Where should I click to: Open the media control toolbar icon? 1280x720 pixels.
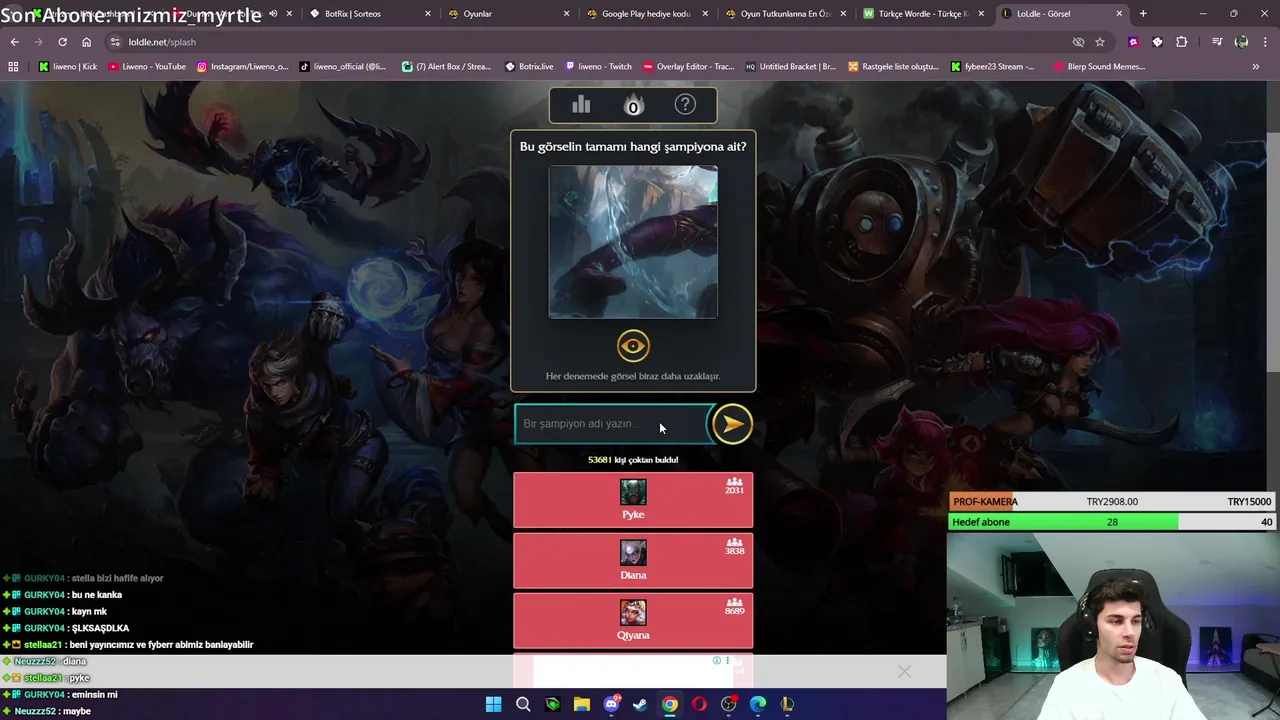click(1217, 42)
